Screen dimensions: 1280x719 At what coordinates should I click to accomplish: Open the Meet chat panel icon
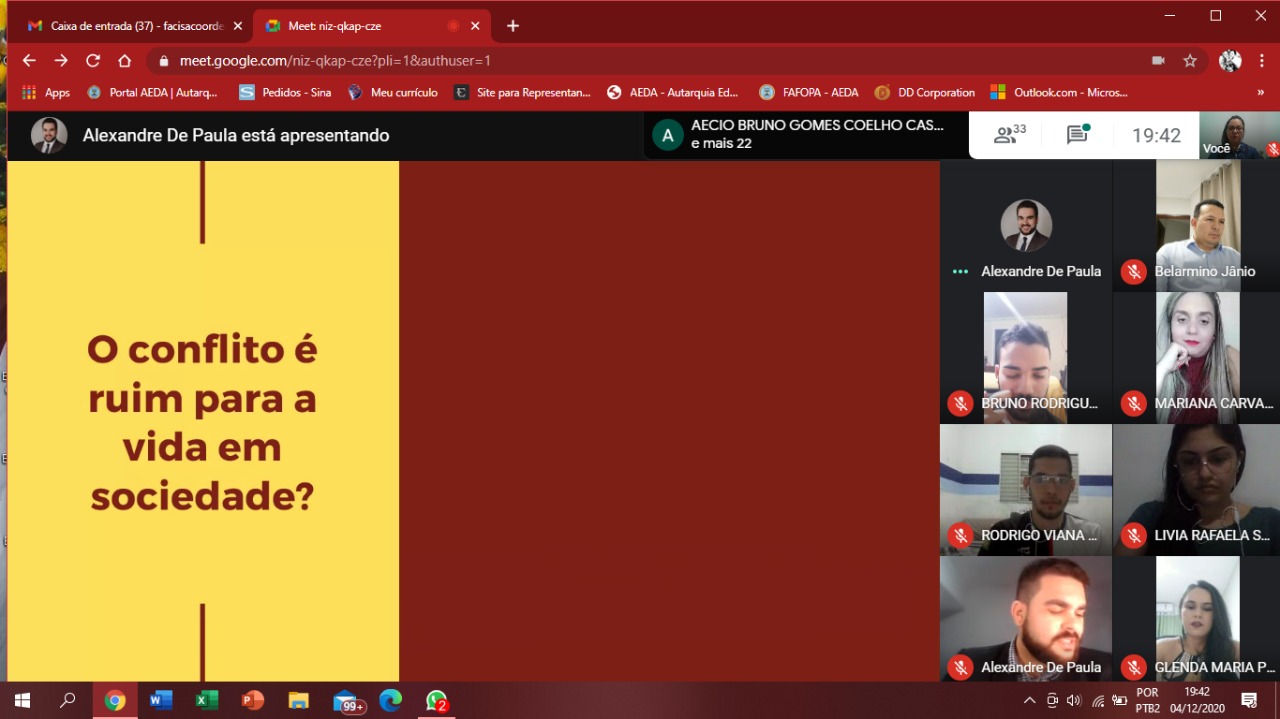click(x=1077, y=135)
